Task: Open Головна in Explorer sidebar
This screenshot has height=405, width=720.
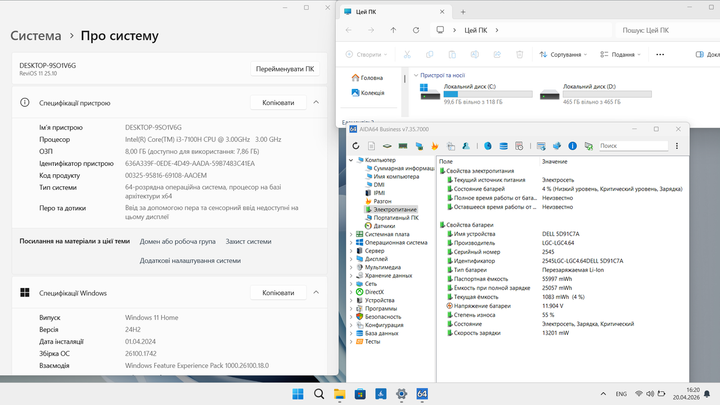Action: 367,78
